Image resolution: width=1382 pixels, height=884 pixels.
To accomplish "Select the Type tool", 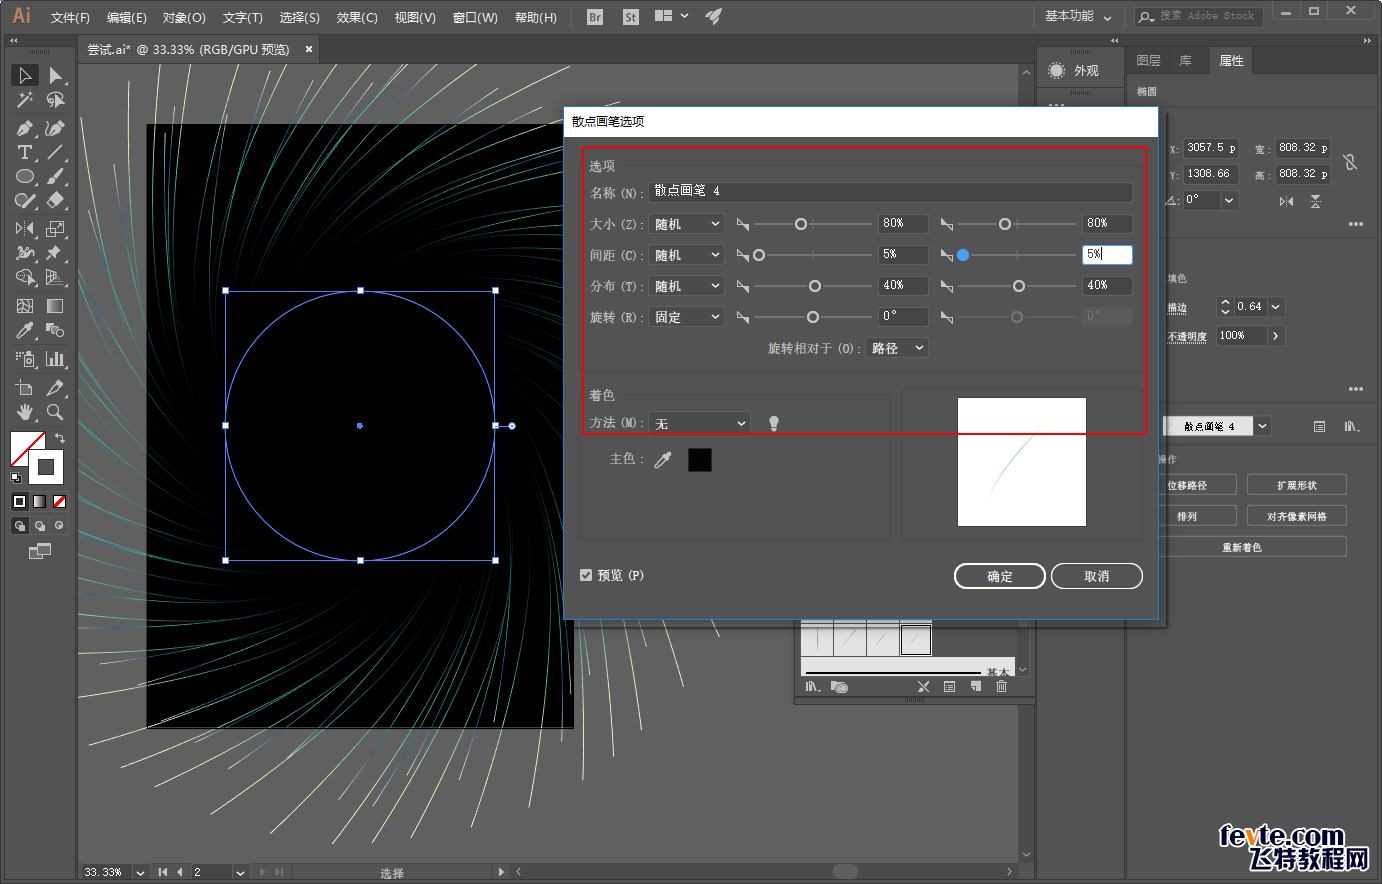I will 25,152.
